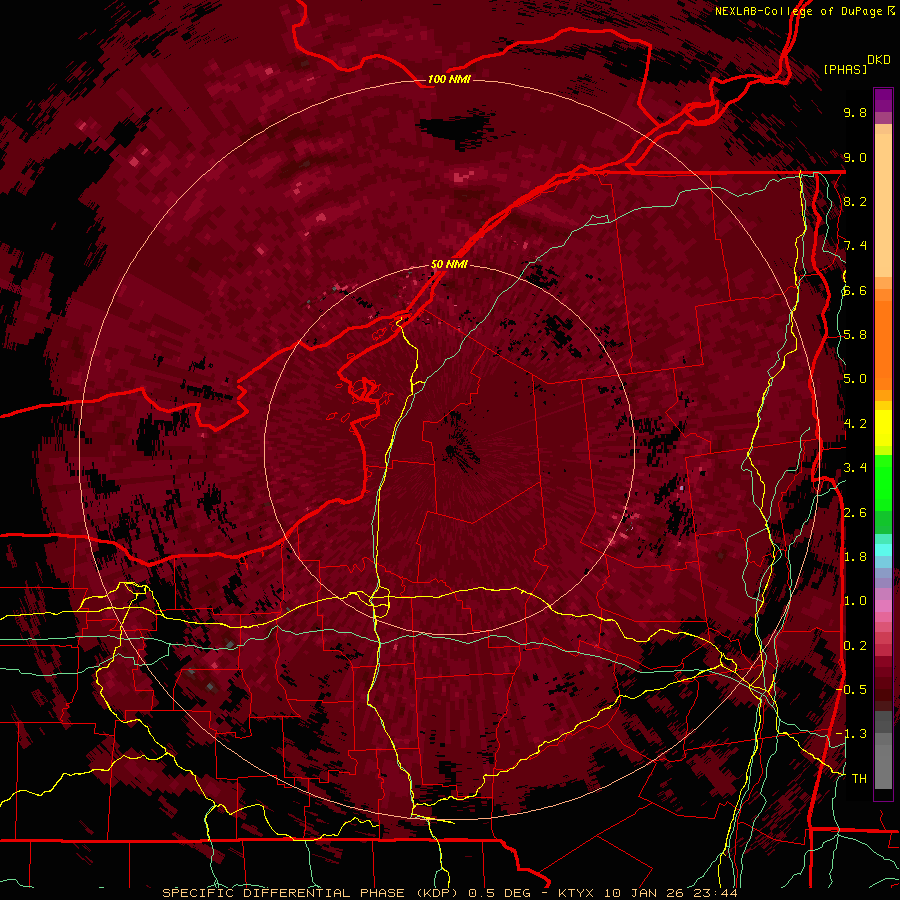Select the -0.5 legend value
Viewport: 900px width, 900px height.
[x=851, y=690]
